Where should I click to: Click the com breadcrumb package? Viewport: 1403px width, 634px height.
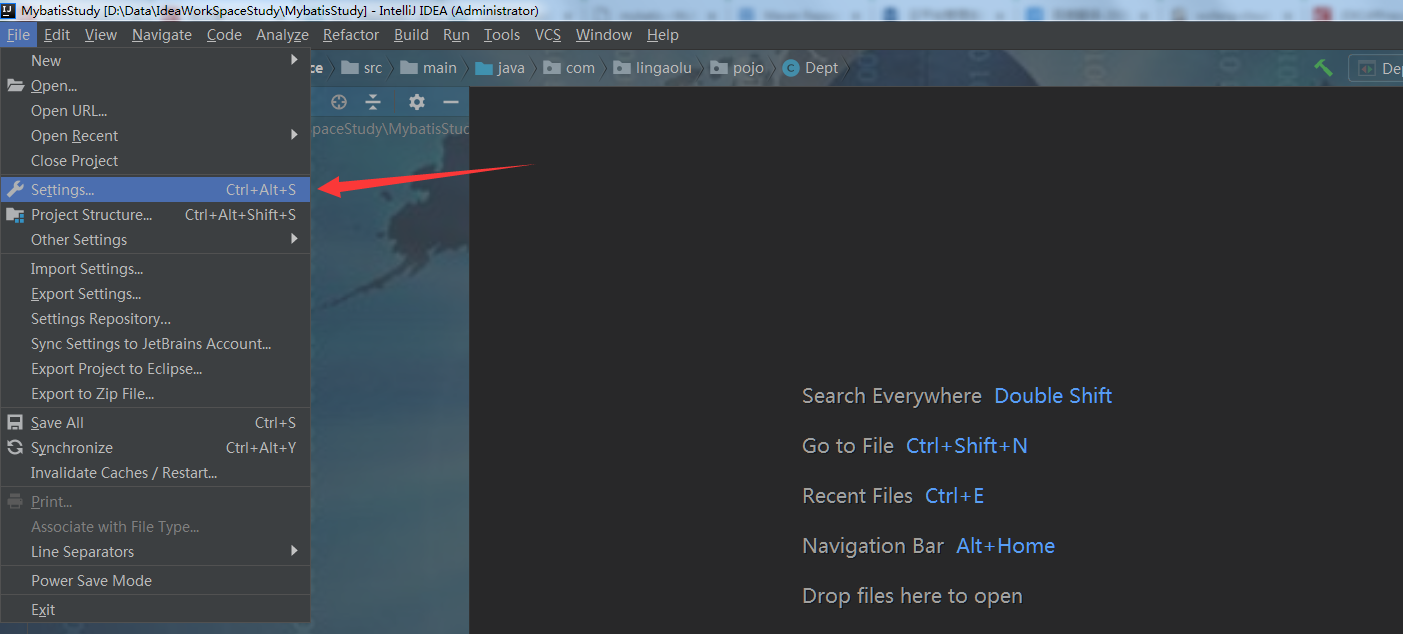tap(569, 68)
